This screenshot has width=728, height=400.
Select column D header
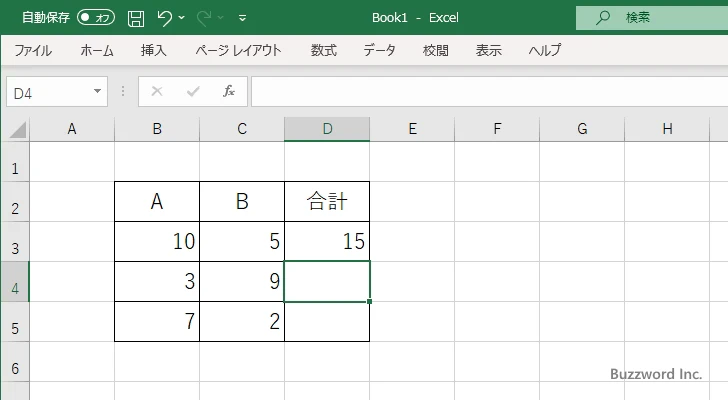327,129
